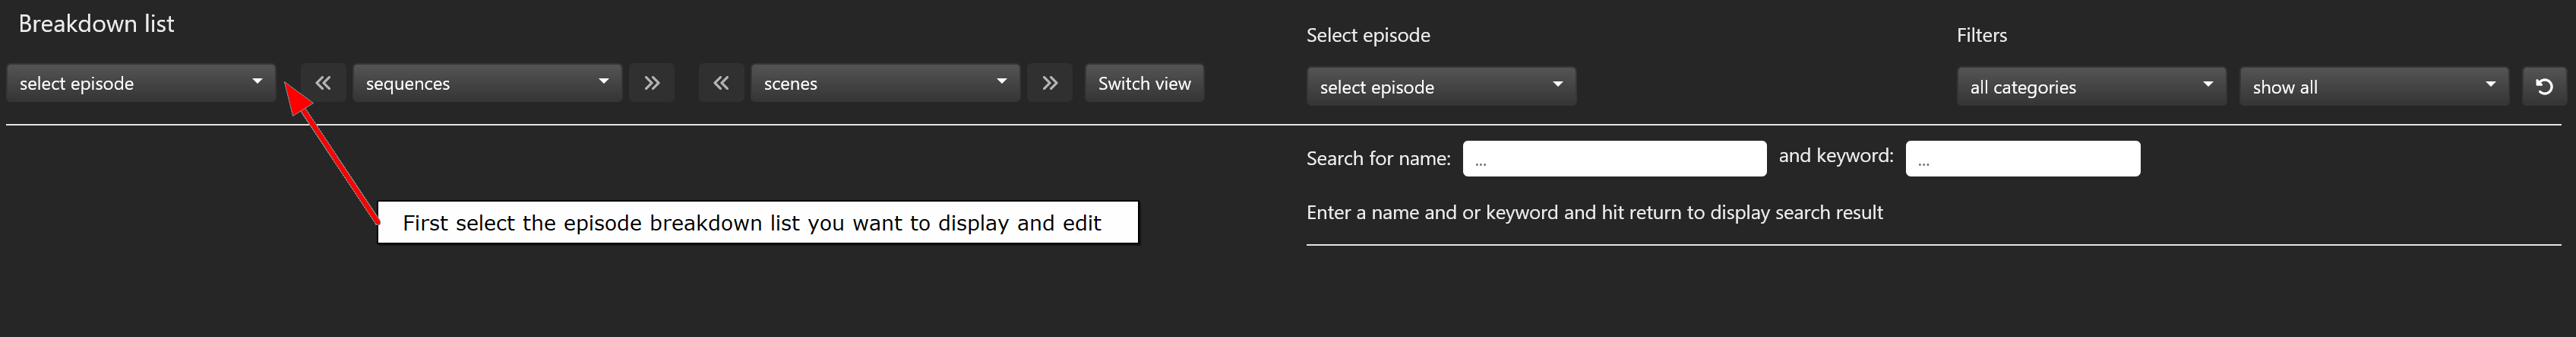This screenshot has width=2576, height=337.
Task: Focus the and keyword search field
Action: click(x=2022, y=159)
